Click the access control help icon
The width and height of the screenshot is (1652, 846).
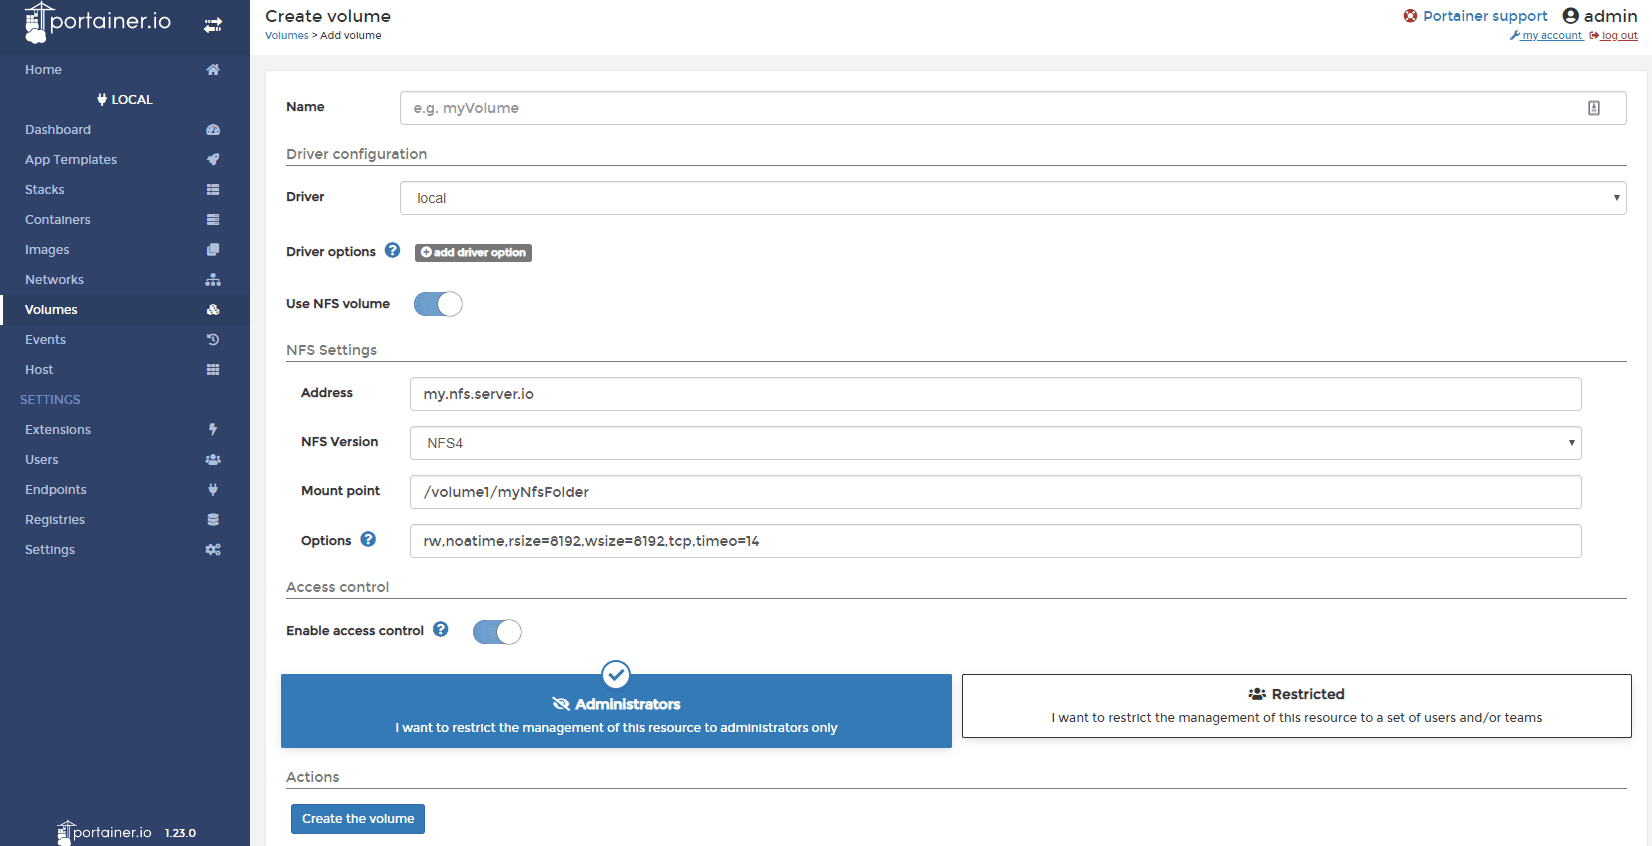pos(441,630)
